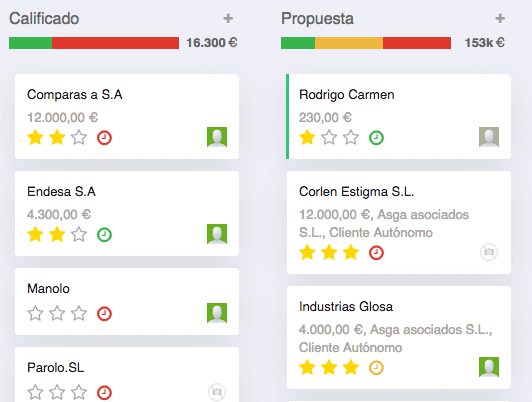Add a new card in Propuesta column

[x=500, y=18]
